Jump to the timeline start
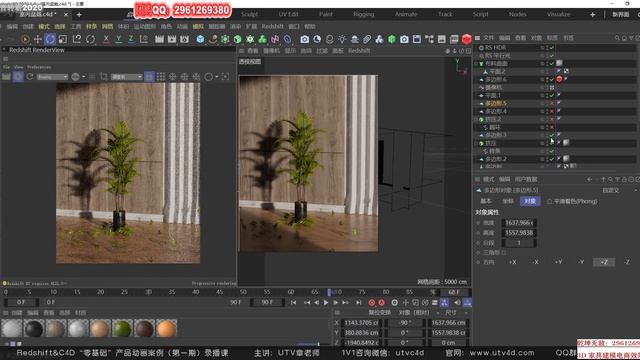Image resolution: width=640 pixels, height=360 pixels. 293,303
